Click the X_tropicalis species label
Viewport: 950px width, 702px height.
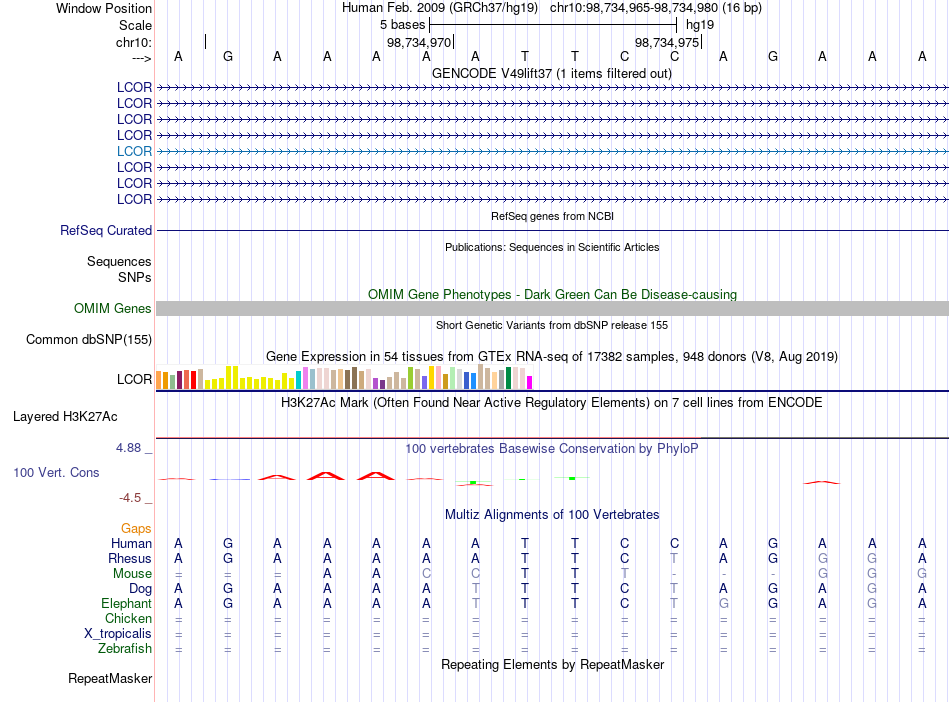click(x=118, y=634)
